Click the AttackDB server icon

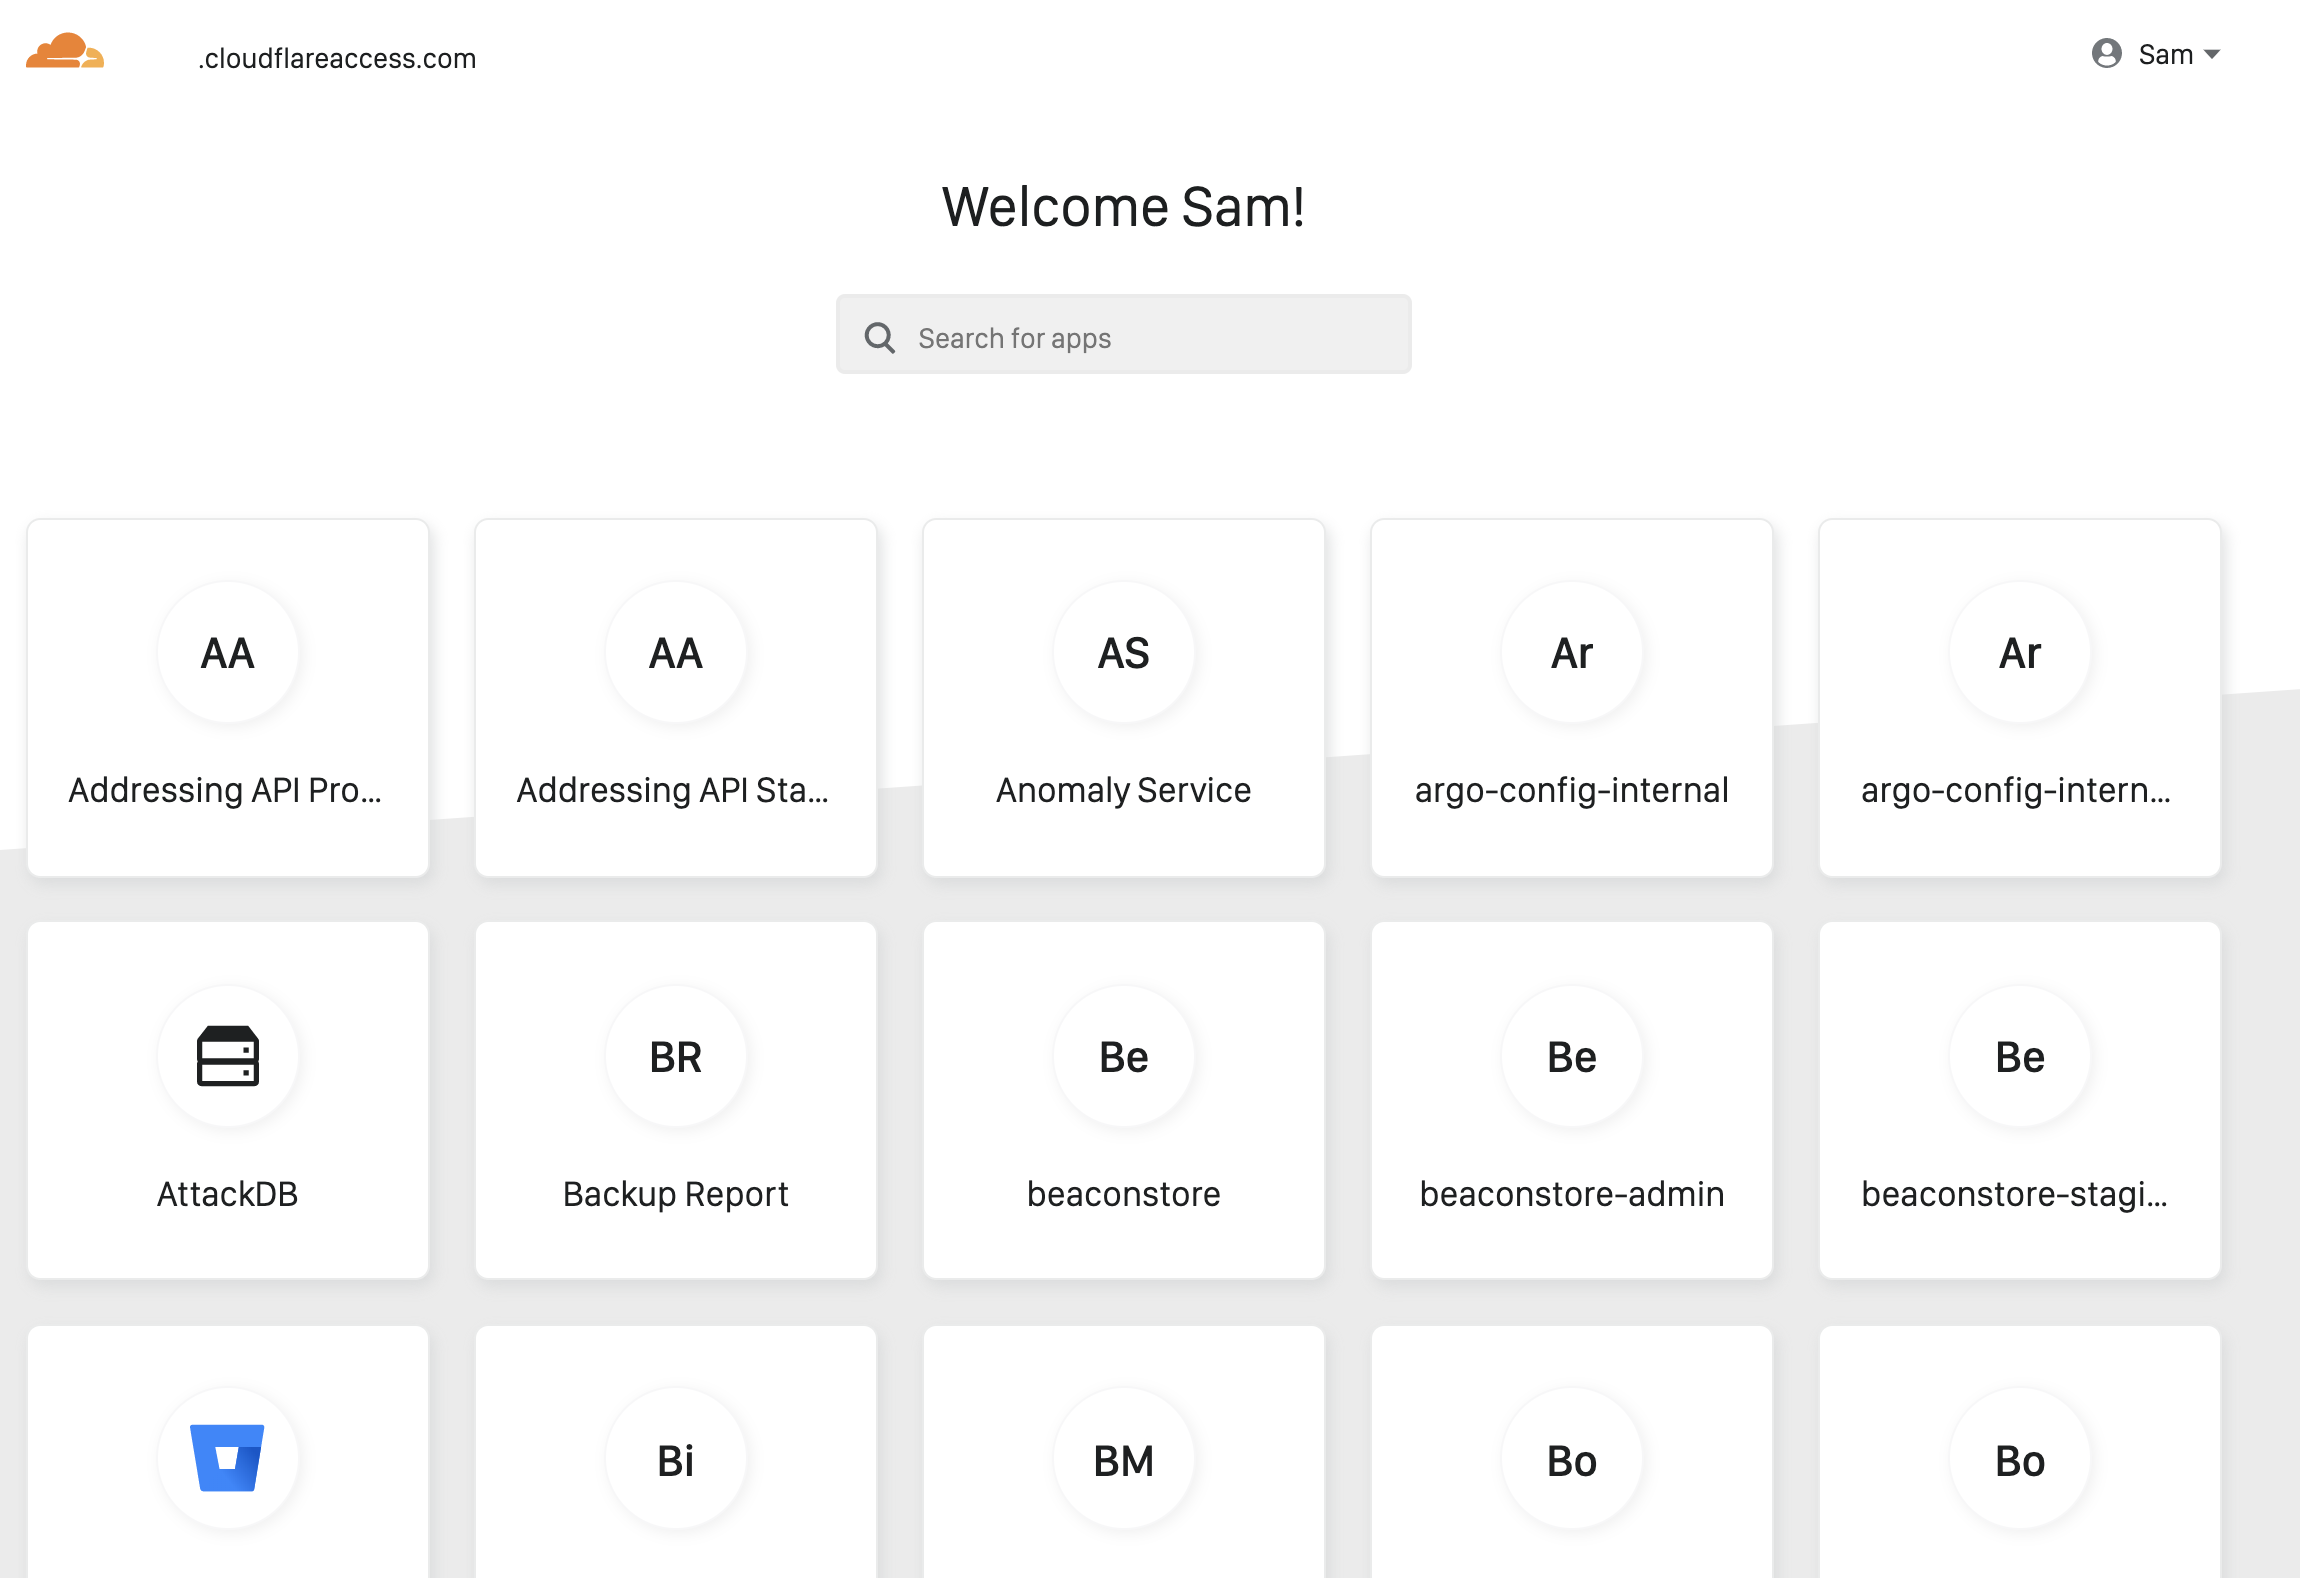point(228,1056)
